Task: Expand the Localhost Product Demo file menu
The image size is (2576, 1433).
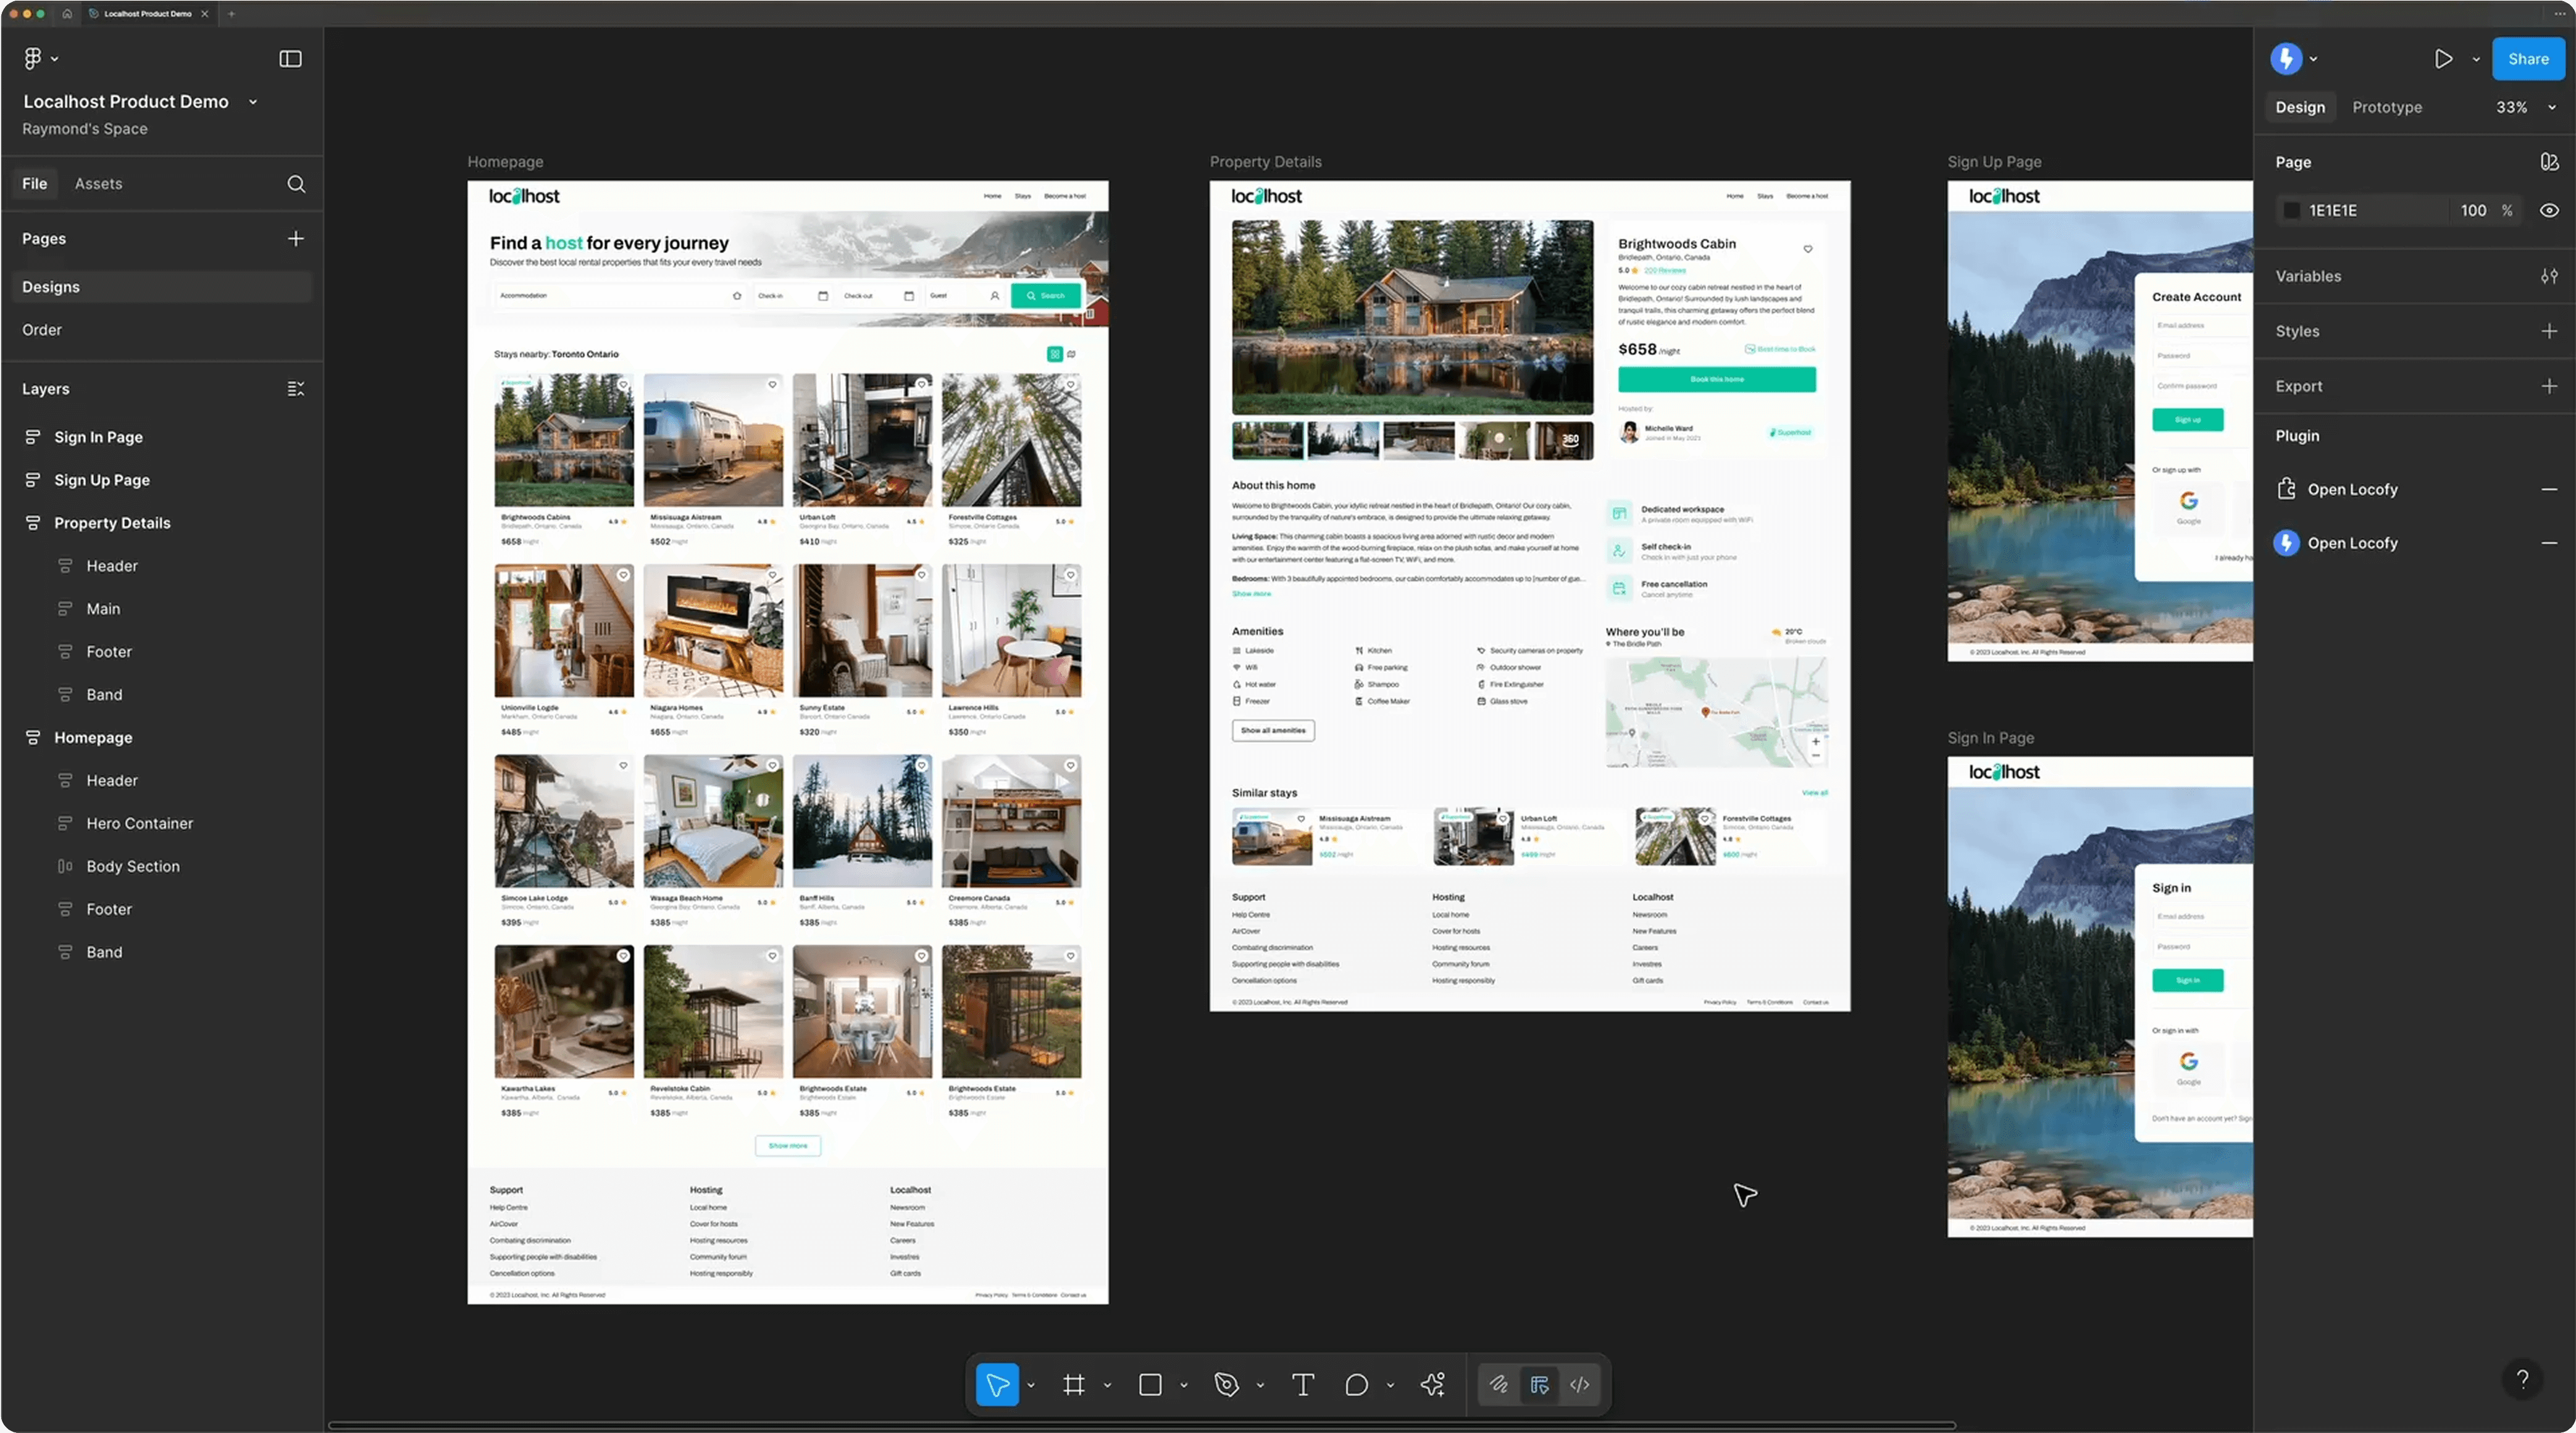Action: click(253, 102)
